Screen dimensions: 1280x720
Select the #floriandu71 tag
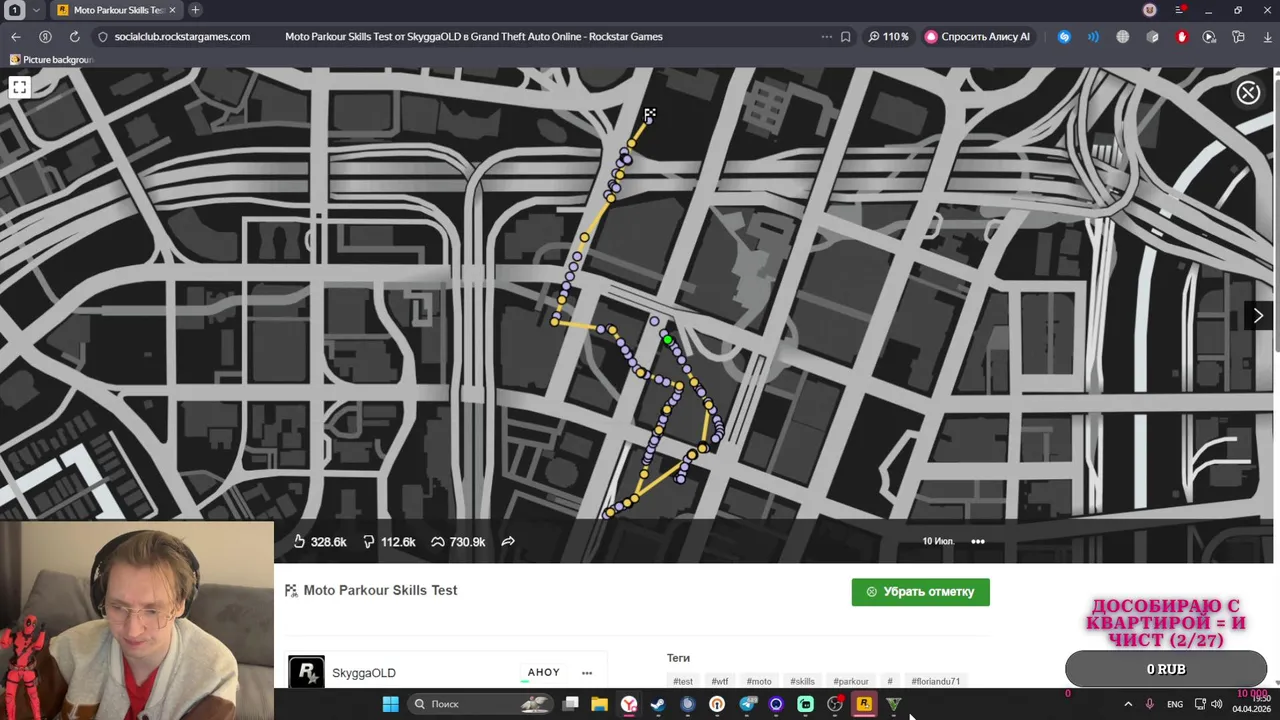935,681
